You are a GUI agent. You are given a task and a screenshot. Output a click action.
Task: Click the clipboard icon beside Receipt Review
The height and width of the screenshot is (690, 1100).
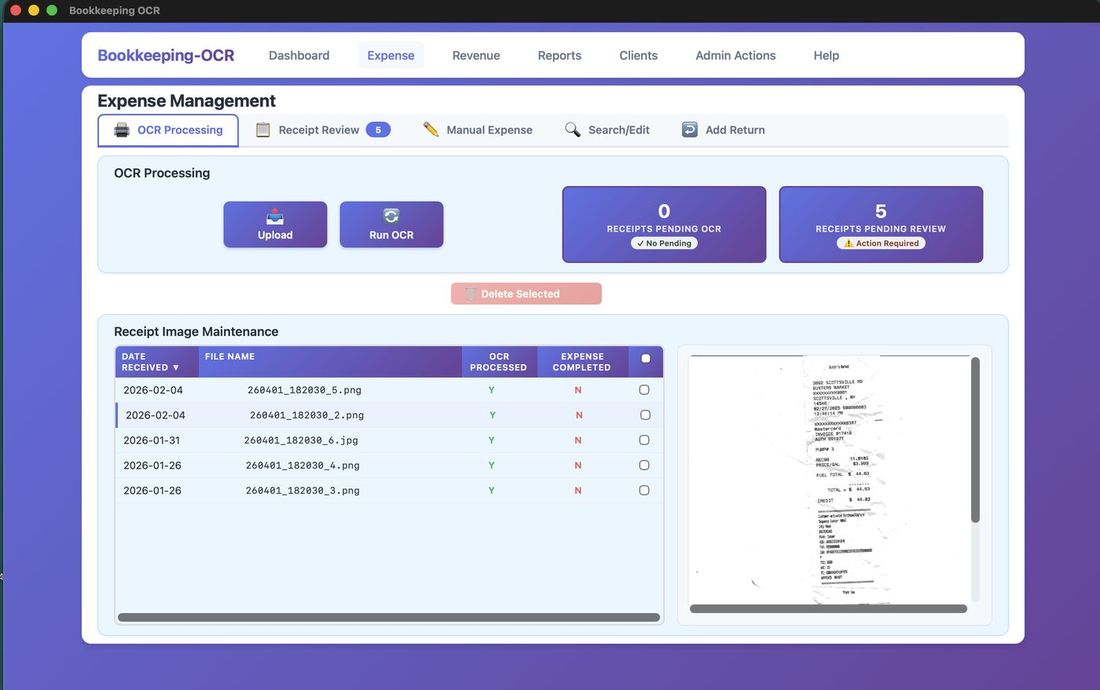(263, 130)
